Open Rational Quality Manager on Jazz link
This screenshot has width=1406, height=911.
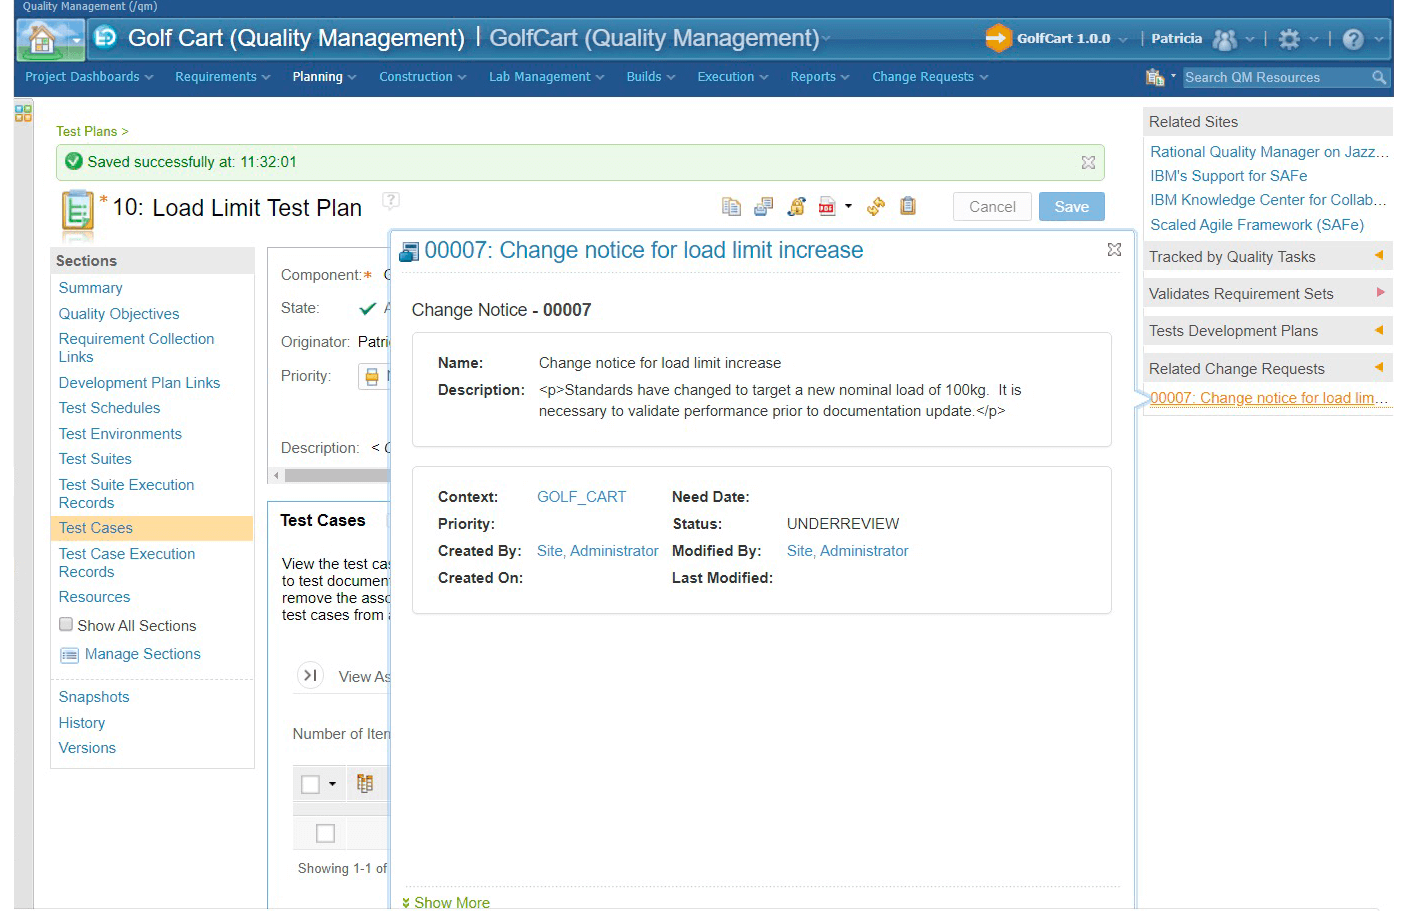coord(1269,152)
